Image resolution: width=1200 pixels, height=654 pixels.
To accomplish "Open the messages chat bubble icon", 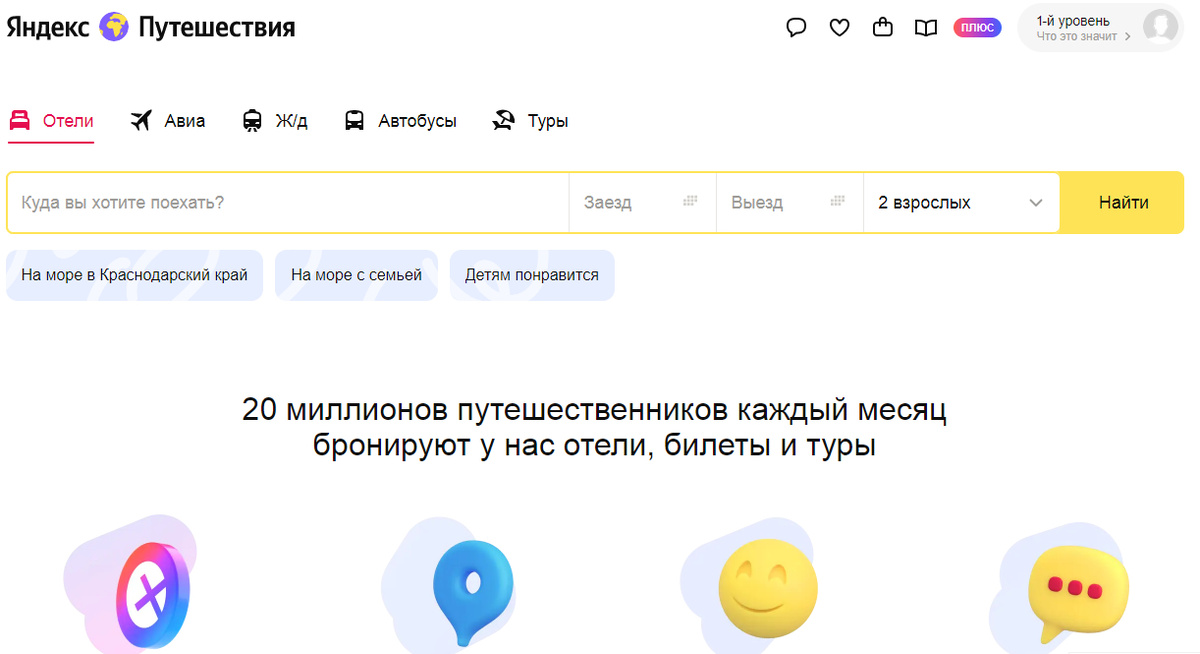I will pos(796,28).
